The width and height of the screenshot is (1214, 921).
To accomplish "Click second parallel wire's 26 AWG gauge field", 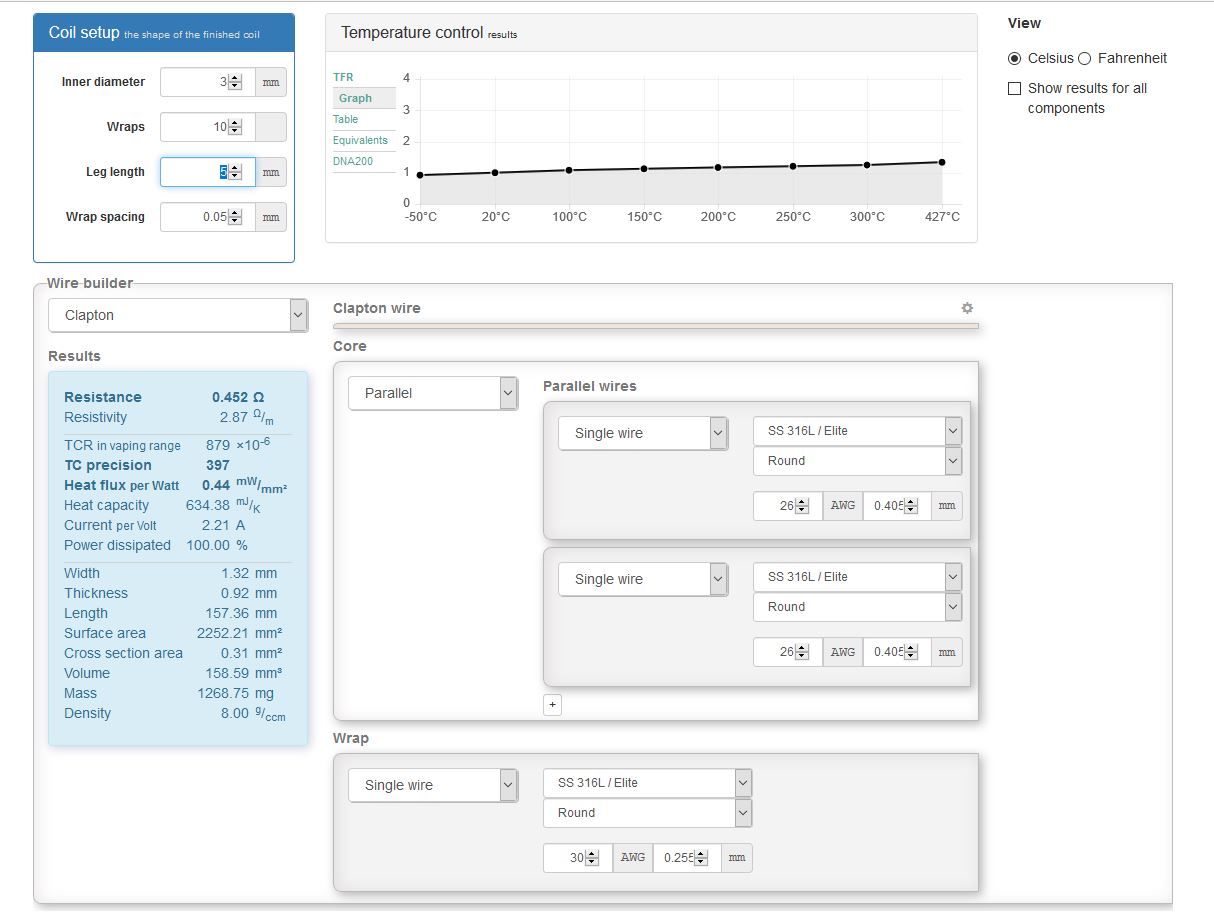I will tap(788, 652).
